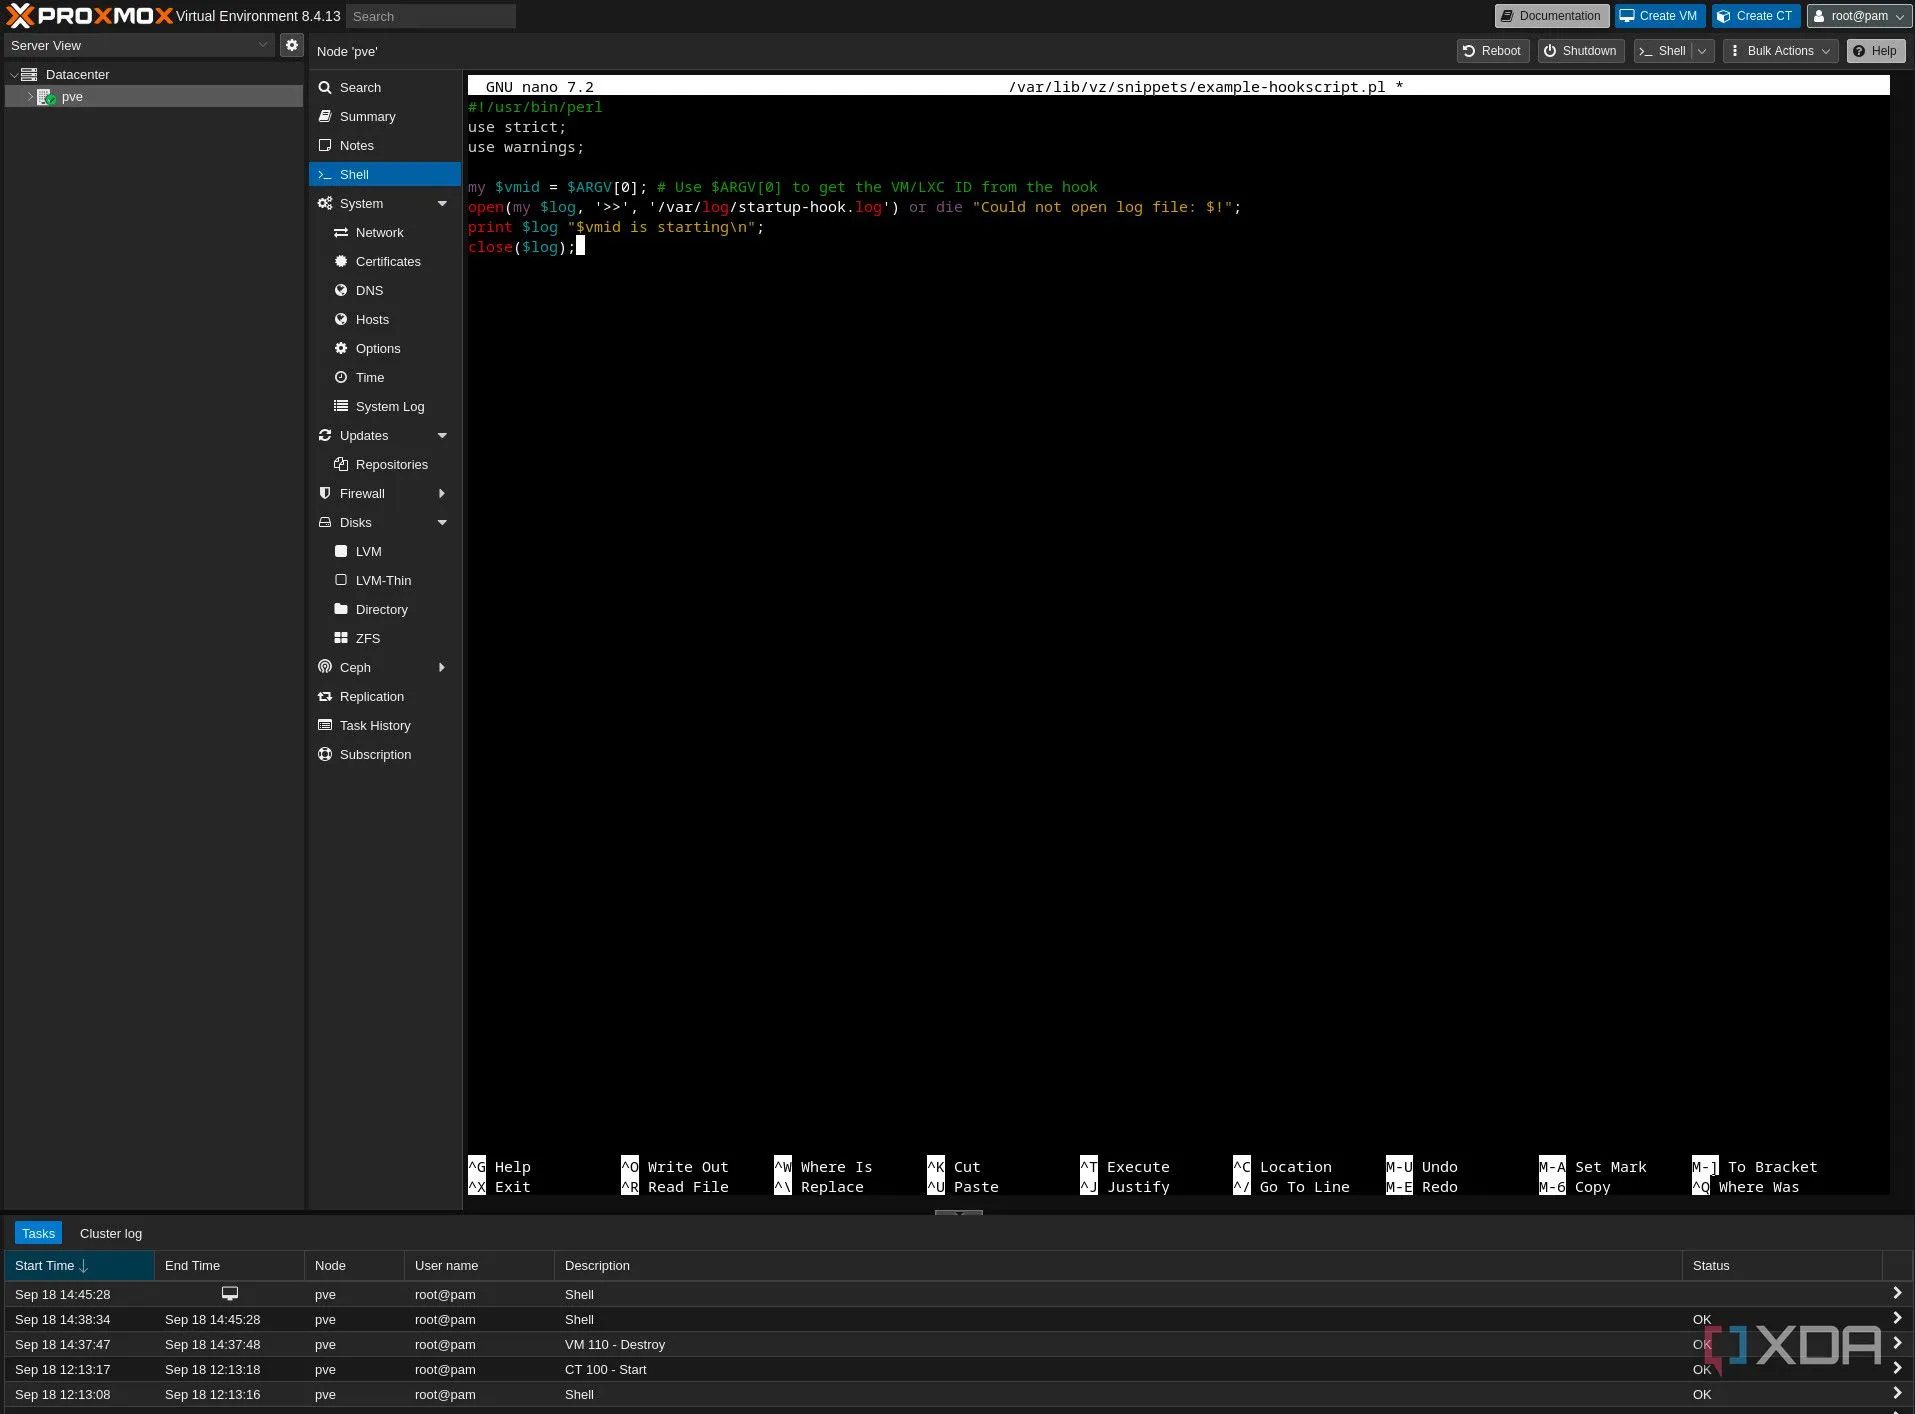This screenshot has width=1915, height=1414.
Task: Click the server view gear icon
Action: pos(290,45)
